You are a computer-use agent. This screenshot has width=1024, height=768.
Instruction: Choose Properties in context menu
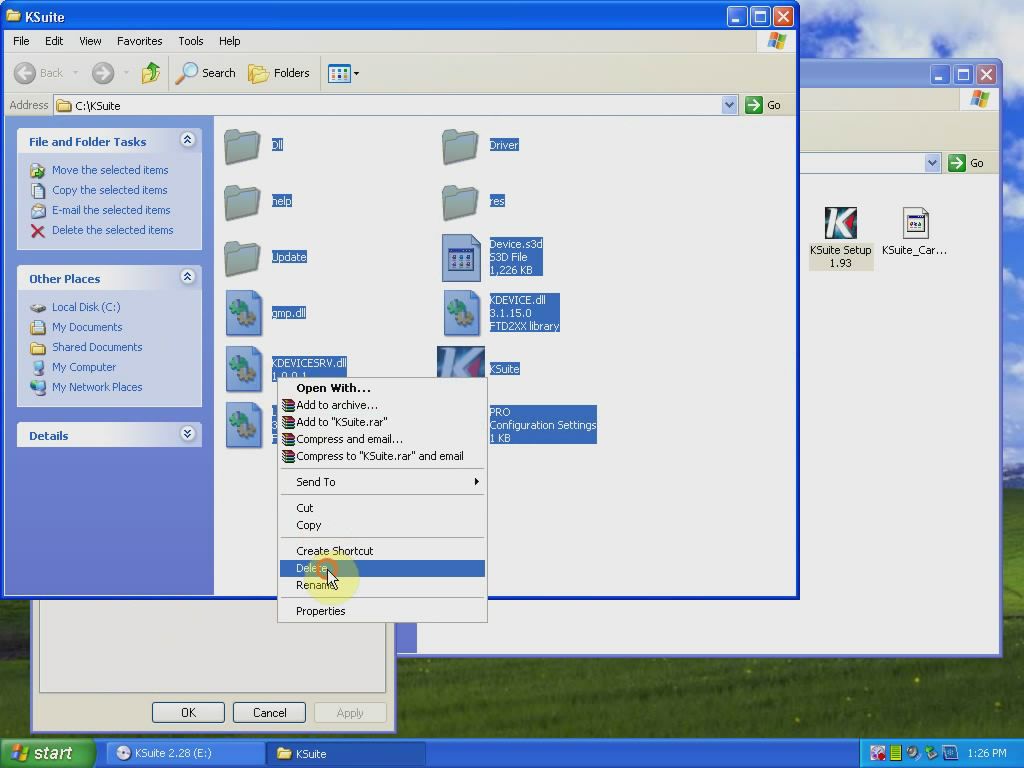[x=382, y=611]
